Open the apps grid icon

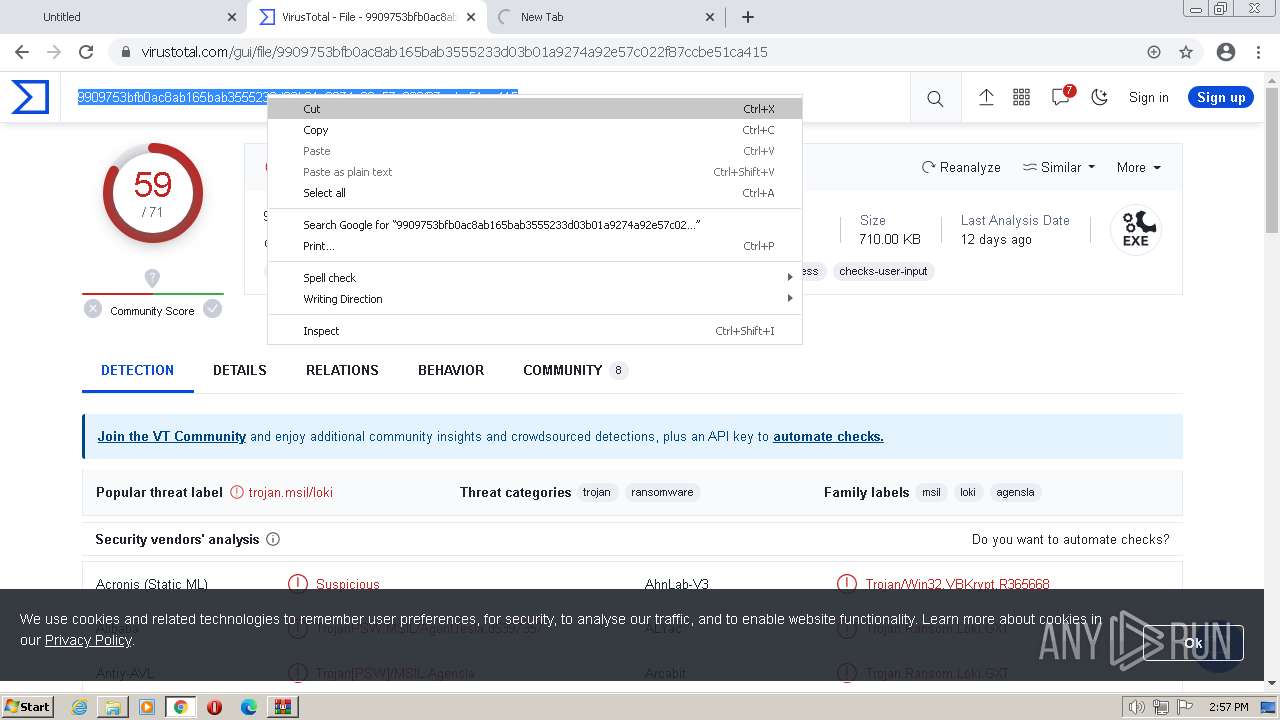pos(1021,97)
